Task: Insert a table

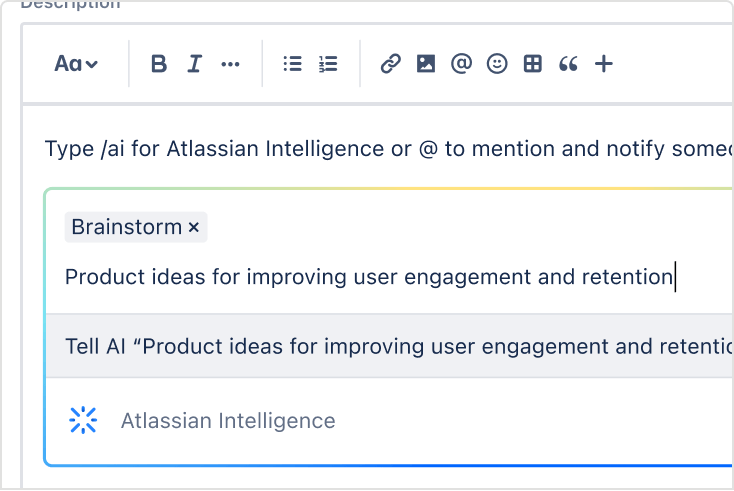Action: [533, 64]
